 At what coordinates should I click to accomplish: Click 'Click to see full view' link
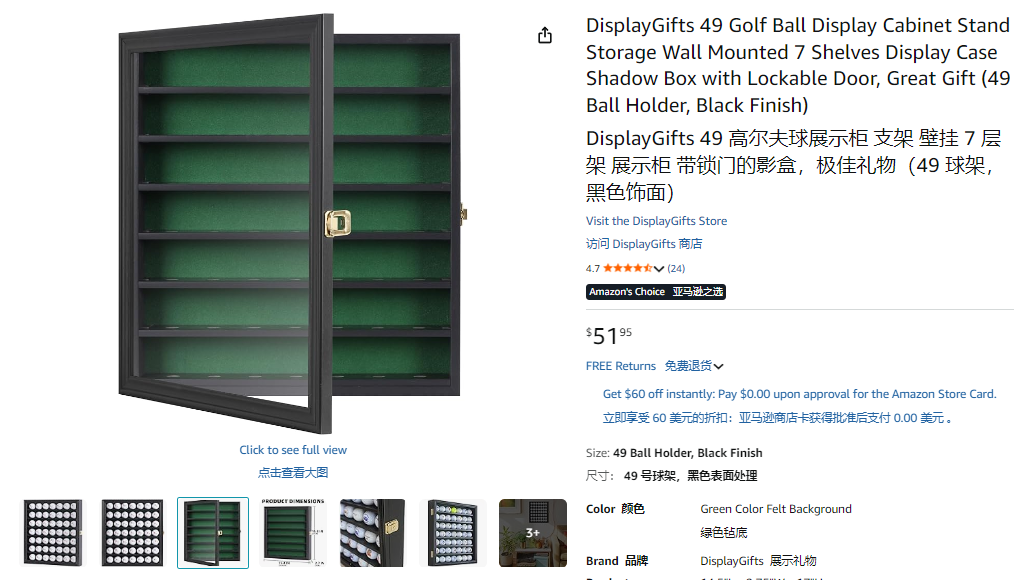point(293,450)
